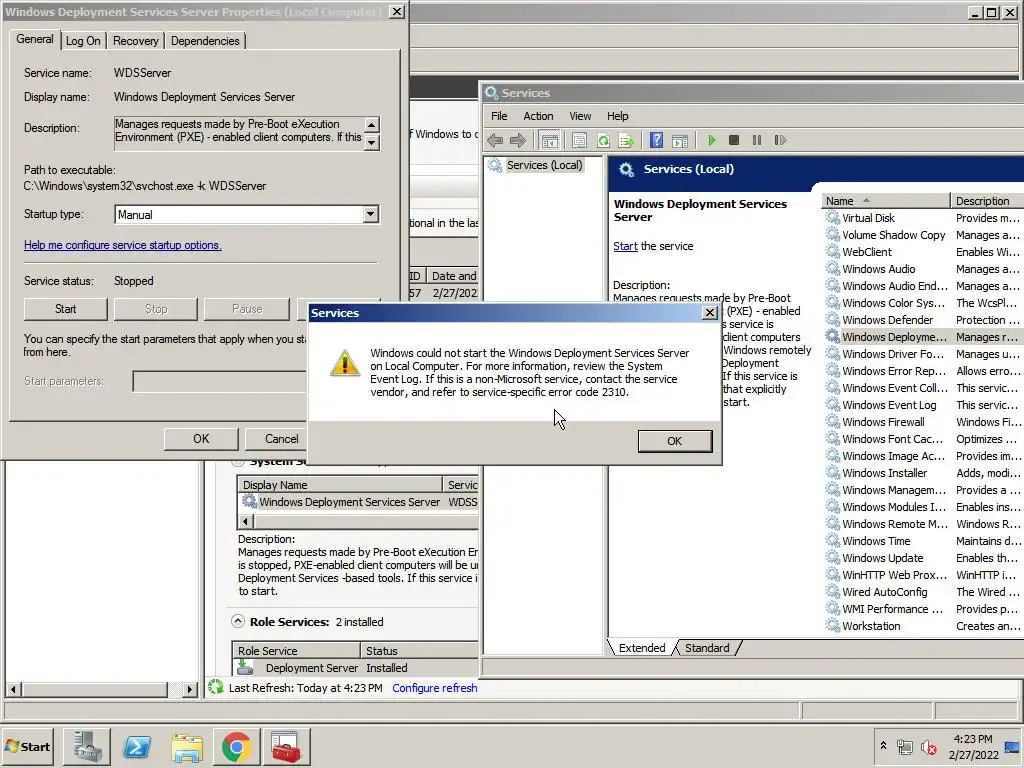
Task: Click the Export List toolbar icon
Action: click(x=626, y=140)
